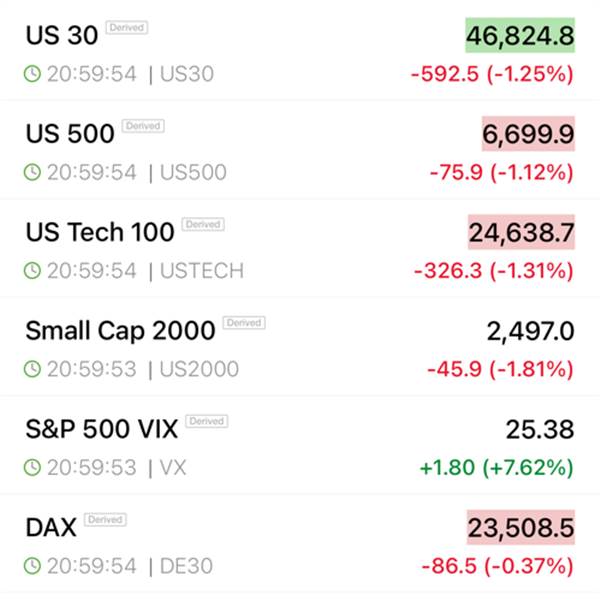The image size is (600, 600).
Task: Click the Derived badge beside S&P 500 VIX
Action: tap(207, 421)
